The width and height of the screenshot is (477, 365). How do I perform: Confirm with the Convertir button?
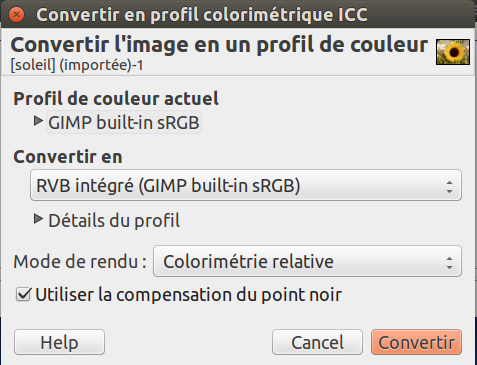click(416, 342)
